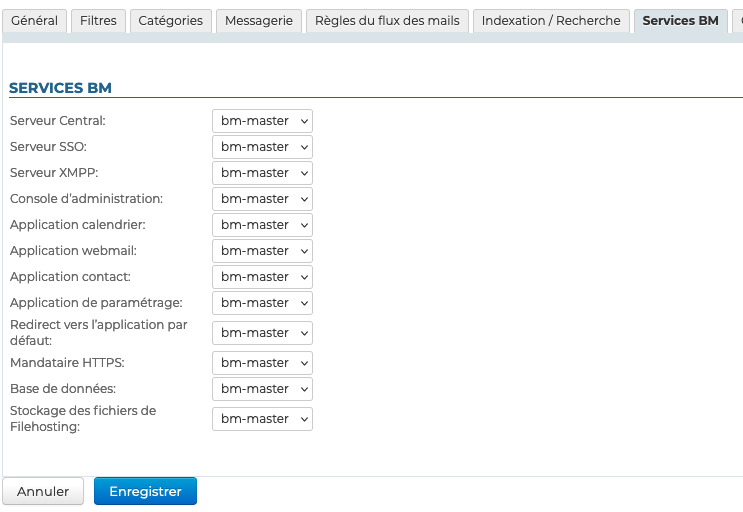Click the Enregistrer button

coord(145,492)
